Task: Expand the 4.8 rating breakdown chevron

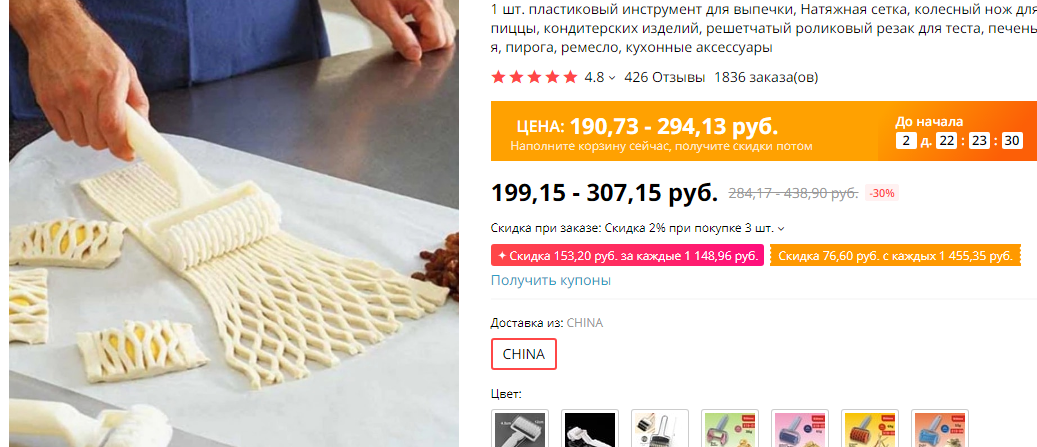Action: 612,78
